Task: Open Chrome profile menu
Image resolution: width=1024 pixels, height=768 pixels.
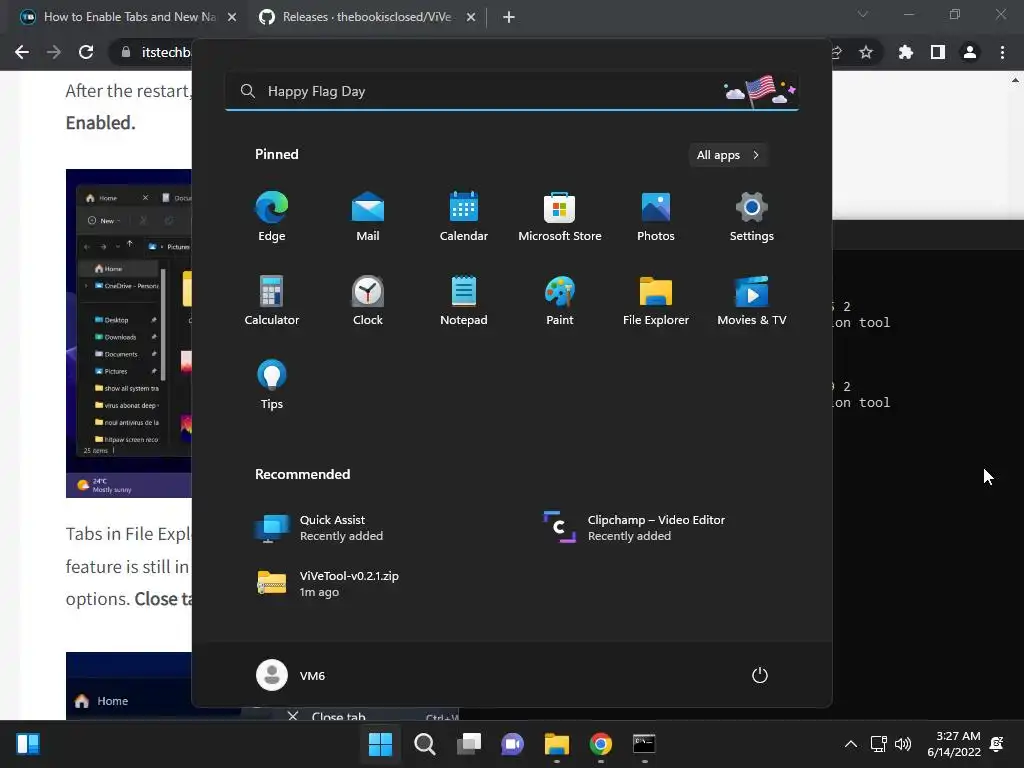Action: coord(970,52)
